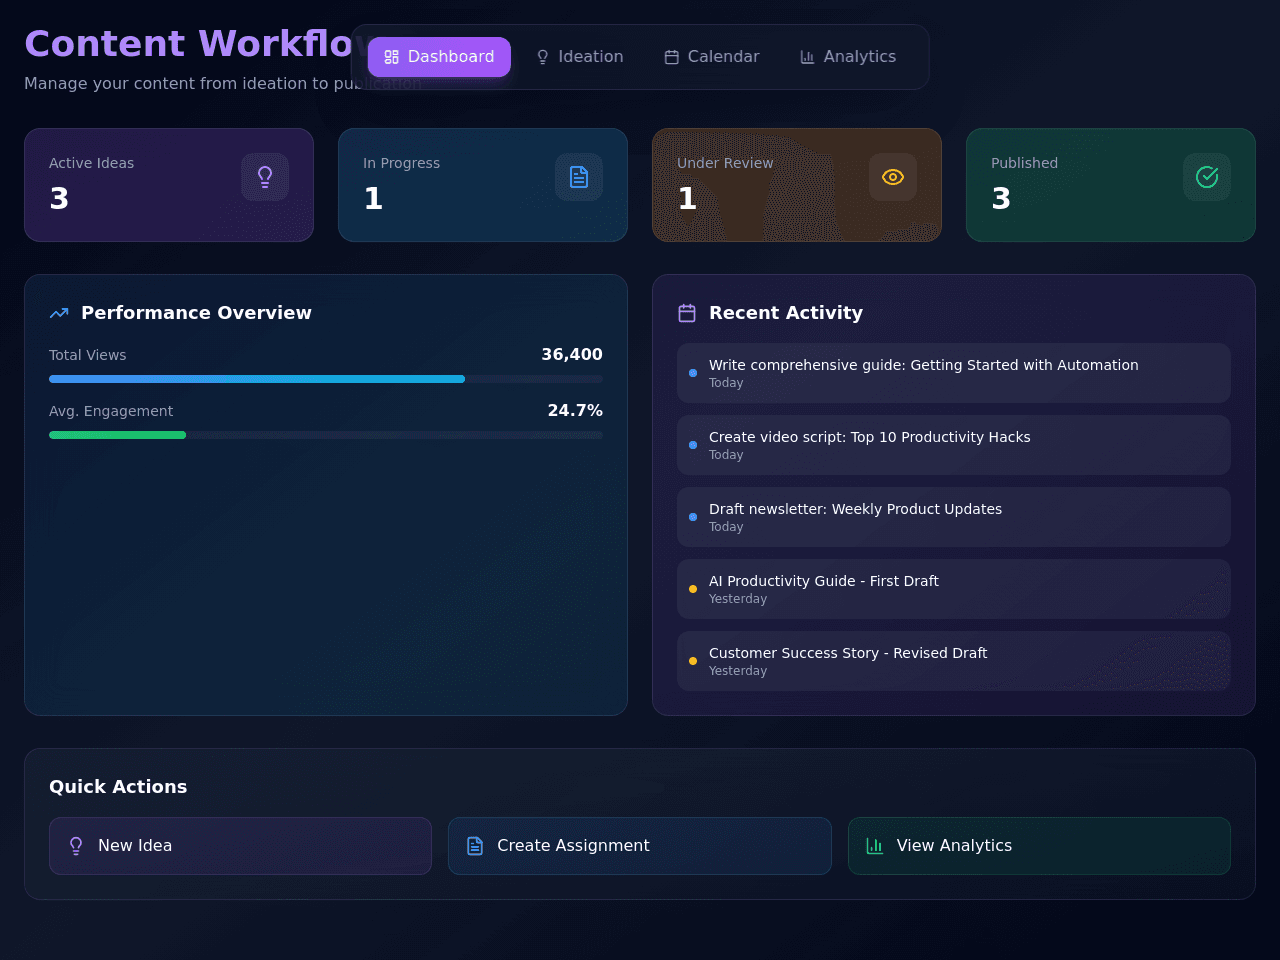Click the lightbulb icon in the Ideation tab
The height and width of the screenshot is (960, 1280).
coord(543,57)
